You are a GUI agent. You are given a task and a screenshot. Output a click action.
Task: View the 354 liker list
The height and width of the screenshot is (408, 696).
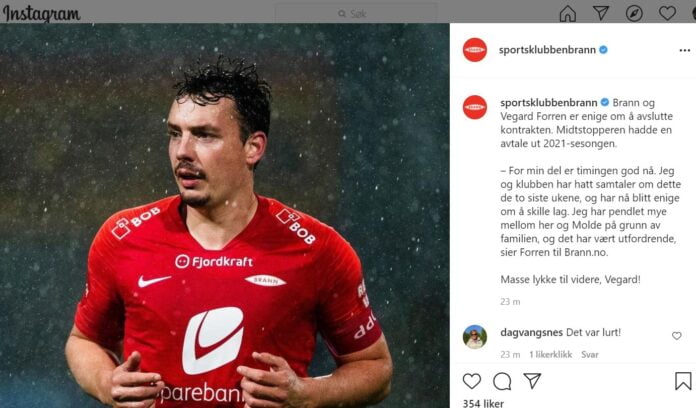click(x=483, y=403)
